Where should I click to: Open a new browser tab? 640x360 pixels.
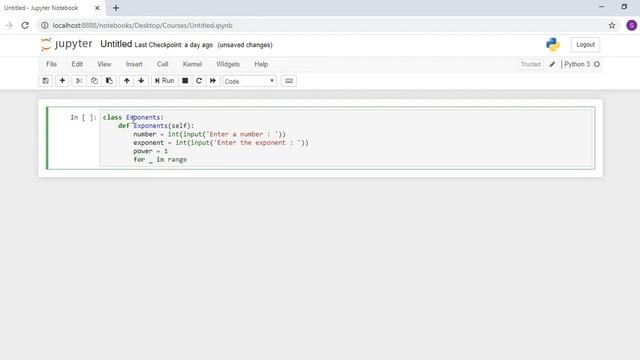coord(116,8)
